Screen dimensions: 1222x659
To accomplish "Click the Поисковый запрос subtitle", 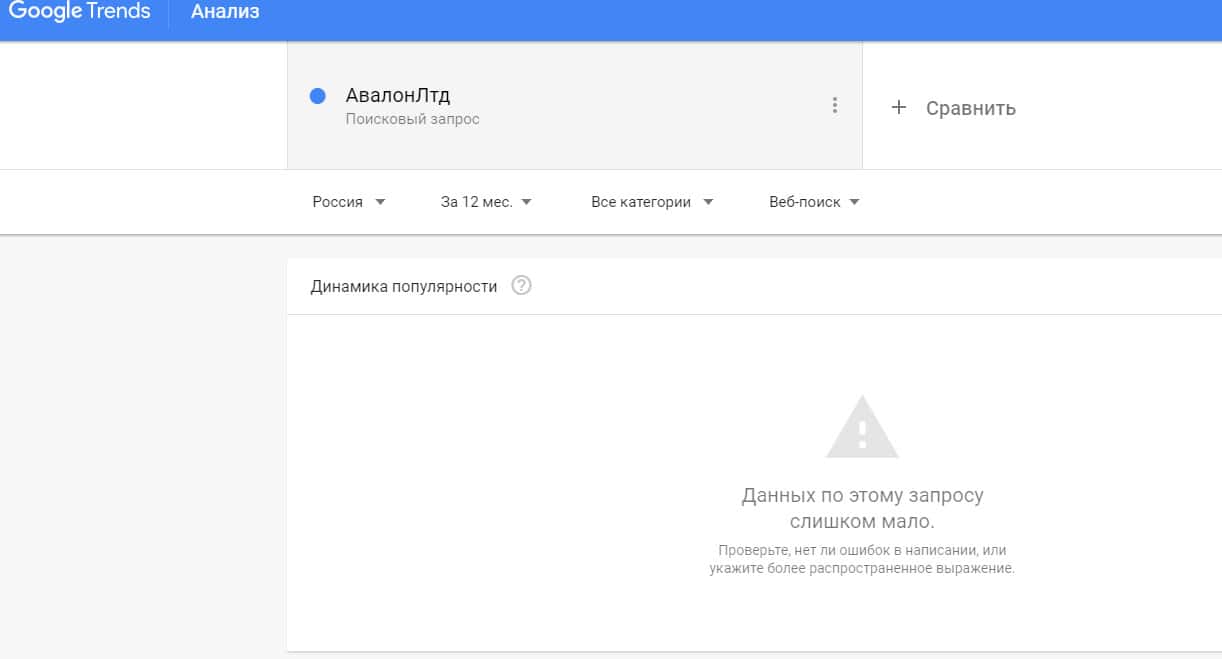I will 412,119.
